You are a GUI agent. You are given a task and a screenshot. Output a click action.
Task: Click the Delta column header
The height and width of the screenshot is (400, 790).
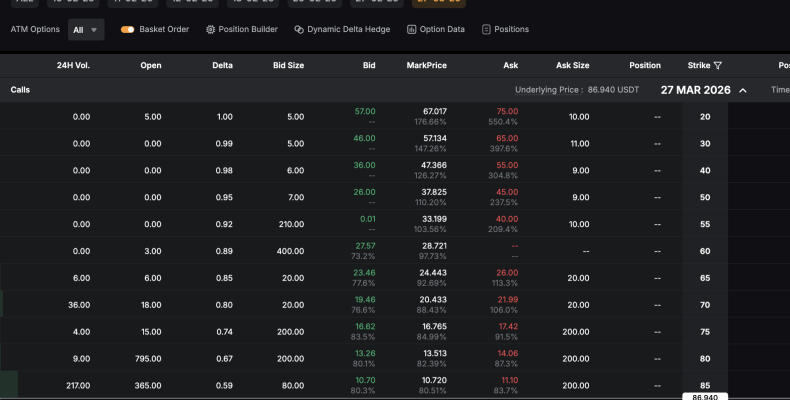[x=222, y=66]
